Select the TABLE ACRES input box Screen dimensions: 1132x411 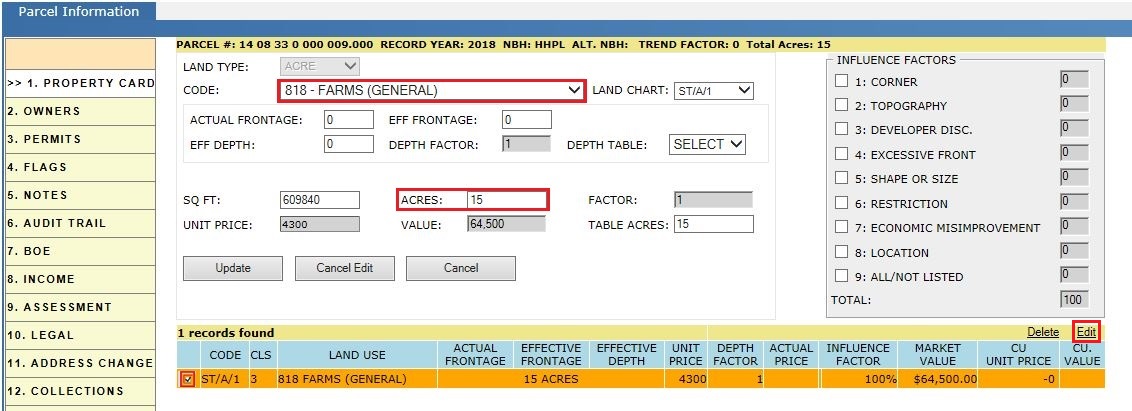tap(714, 225)
